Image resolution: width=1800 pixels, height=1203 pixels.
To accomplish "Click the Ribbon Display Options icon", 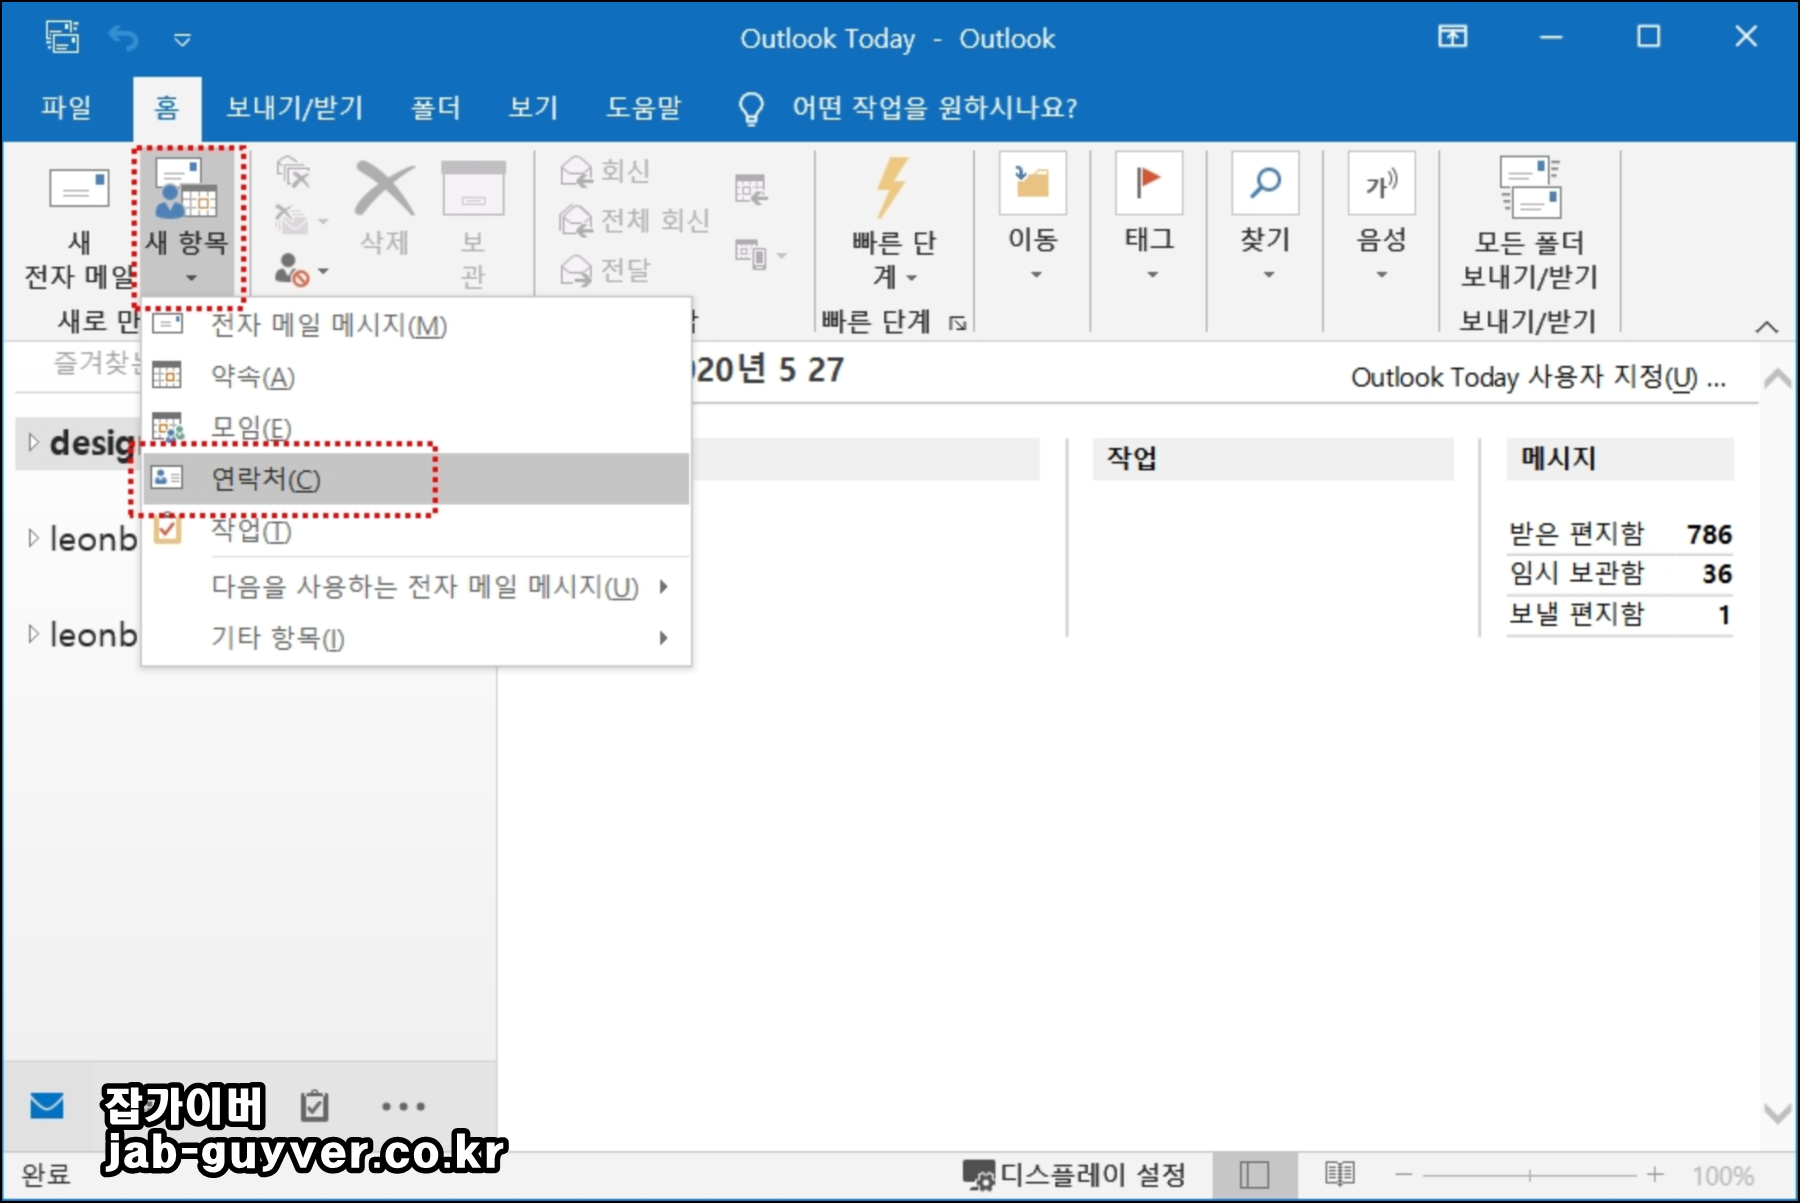I will click(x=1453, y=37).
